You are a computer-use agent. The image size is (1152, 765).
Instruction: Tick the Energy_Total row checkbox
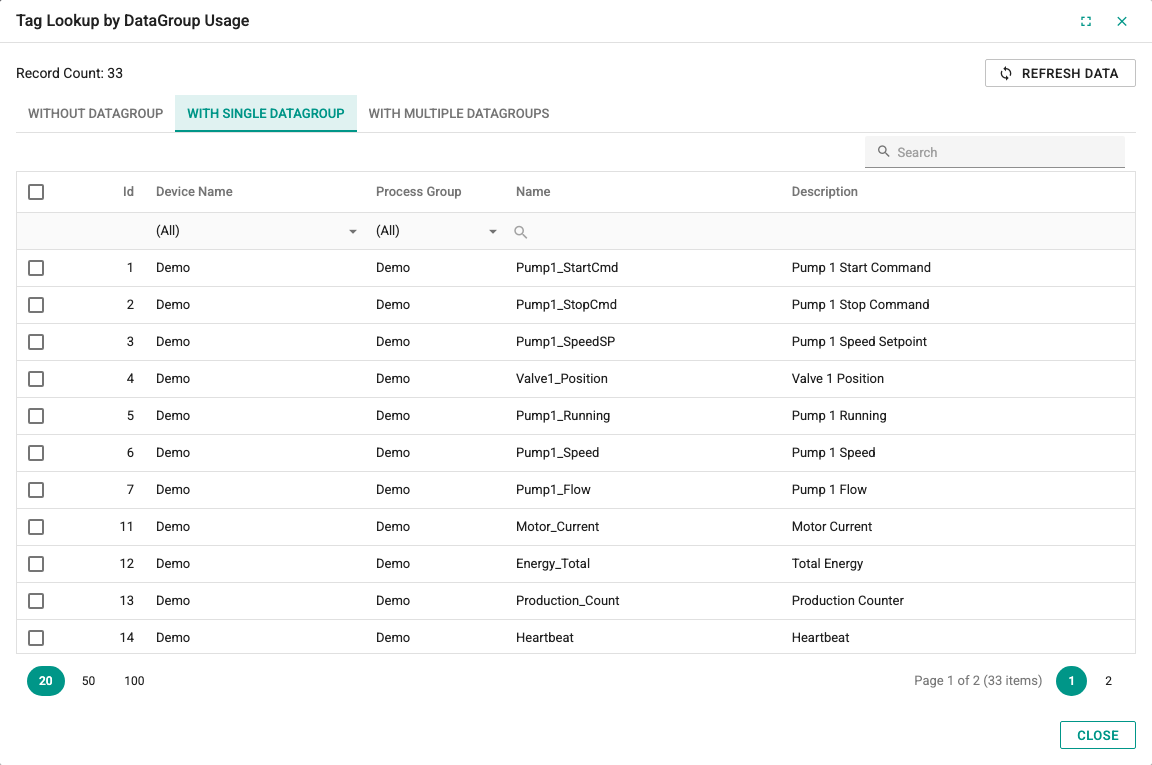[x=36, y=564]
